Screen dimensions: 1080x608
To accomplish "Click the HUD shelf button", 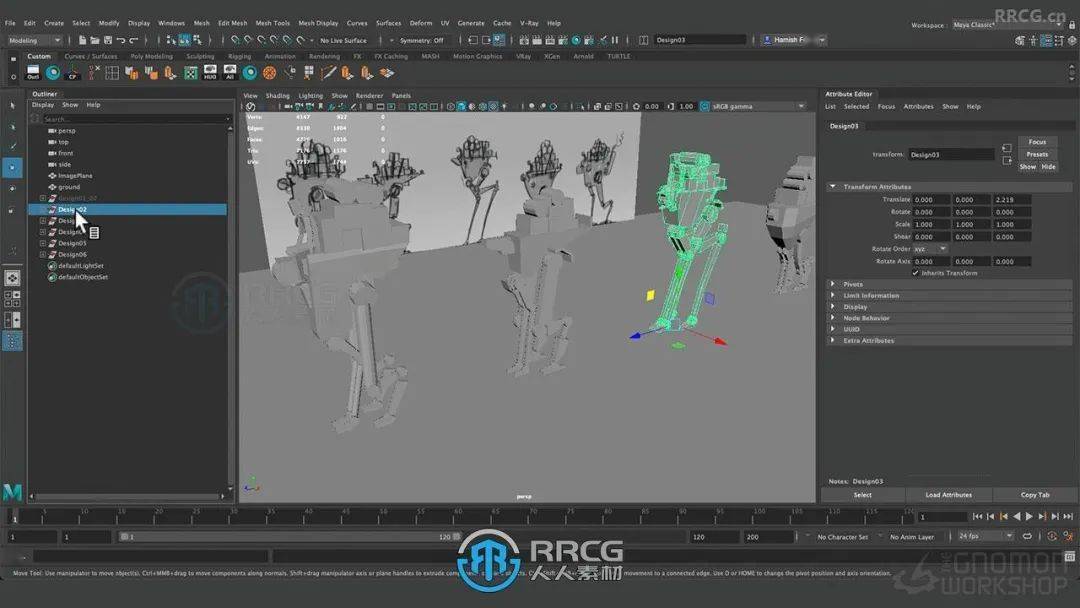I will [210, 73].
